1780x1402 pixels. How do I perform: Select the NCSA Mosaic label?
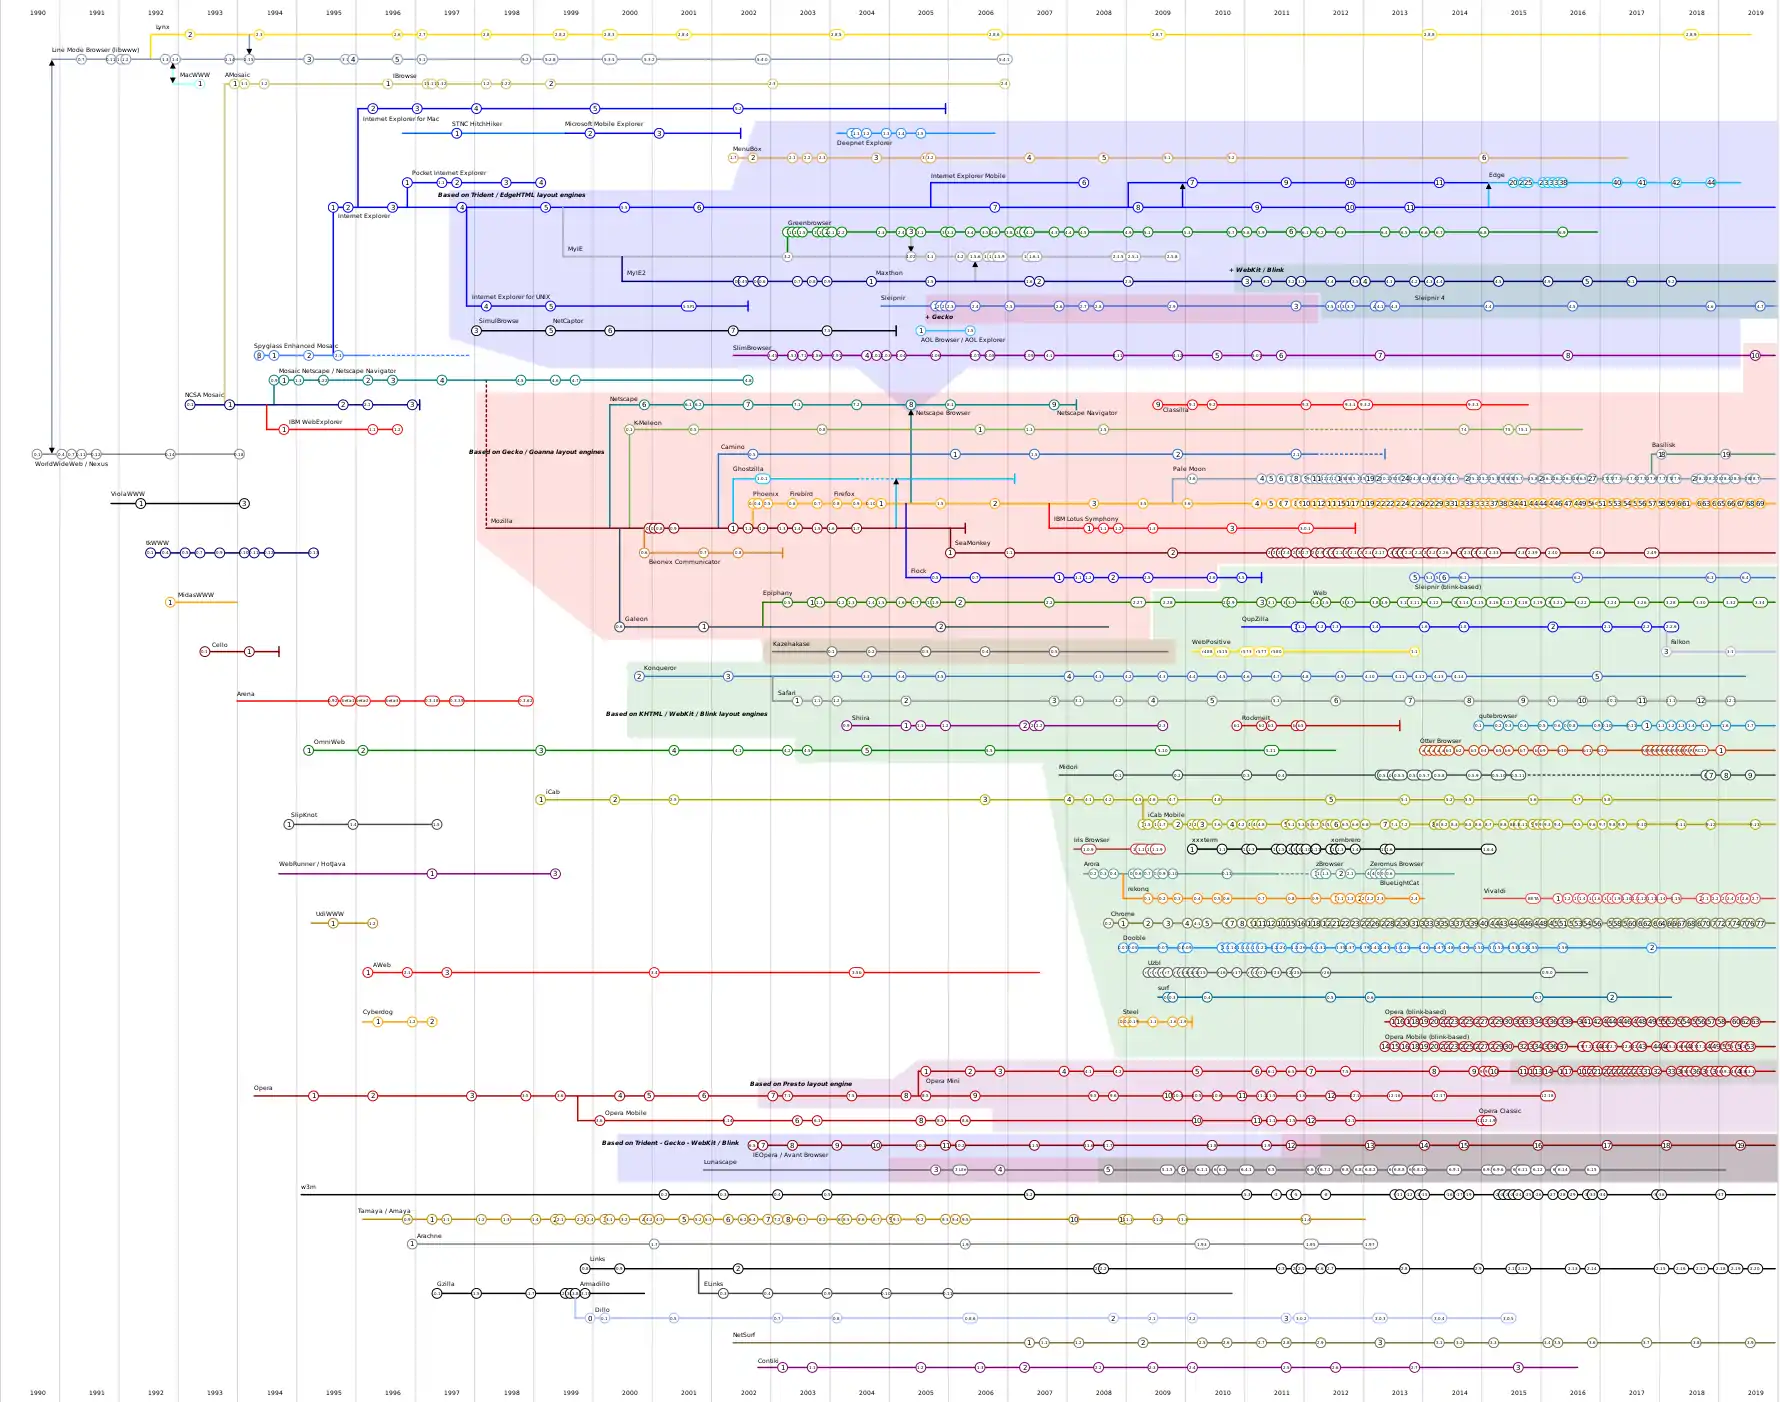point(204,395)
